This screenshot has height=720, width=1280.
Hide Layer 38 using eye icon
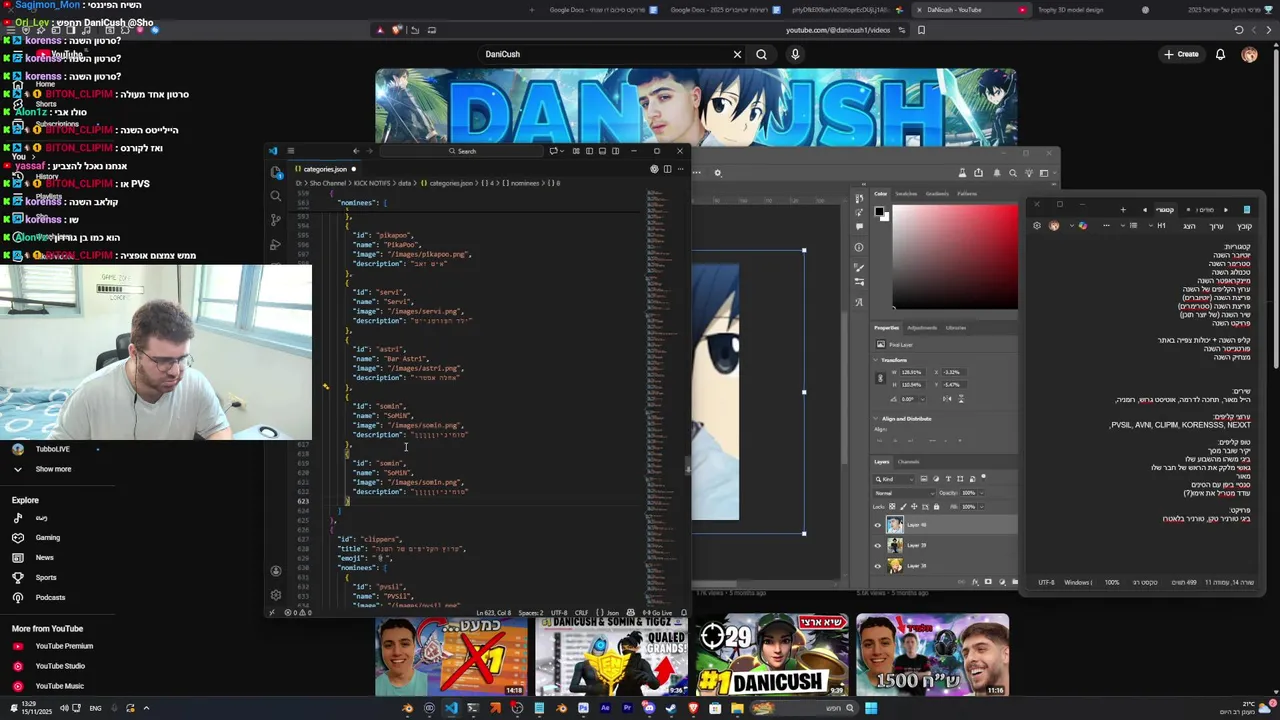[878, 565]
